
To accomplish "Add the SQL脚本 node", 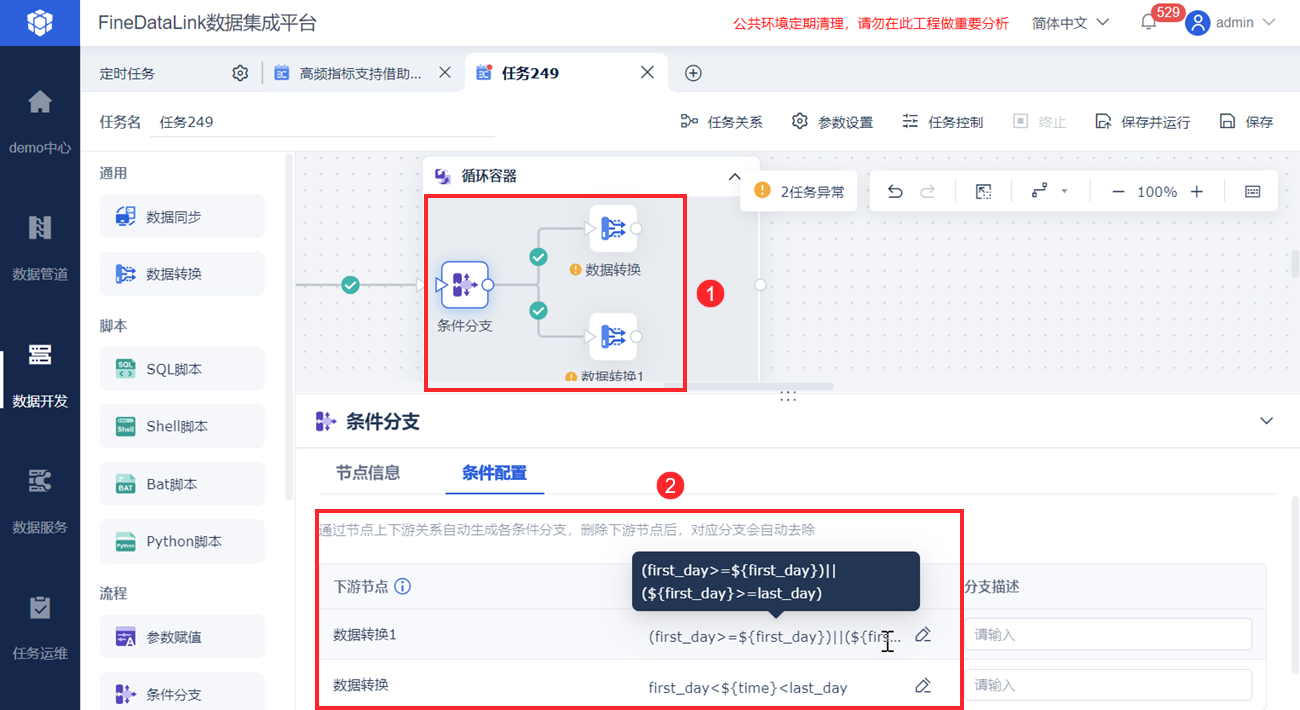I will [182, 369].
